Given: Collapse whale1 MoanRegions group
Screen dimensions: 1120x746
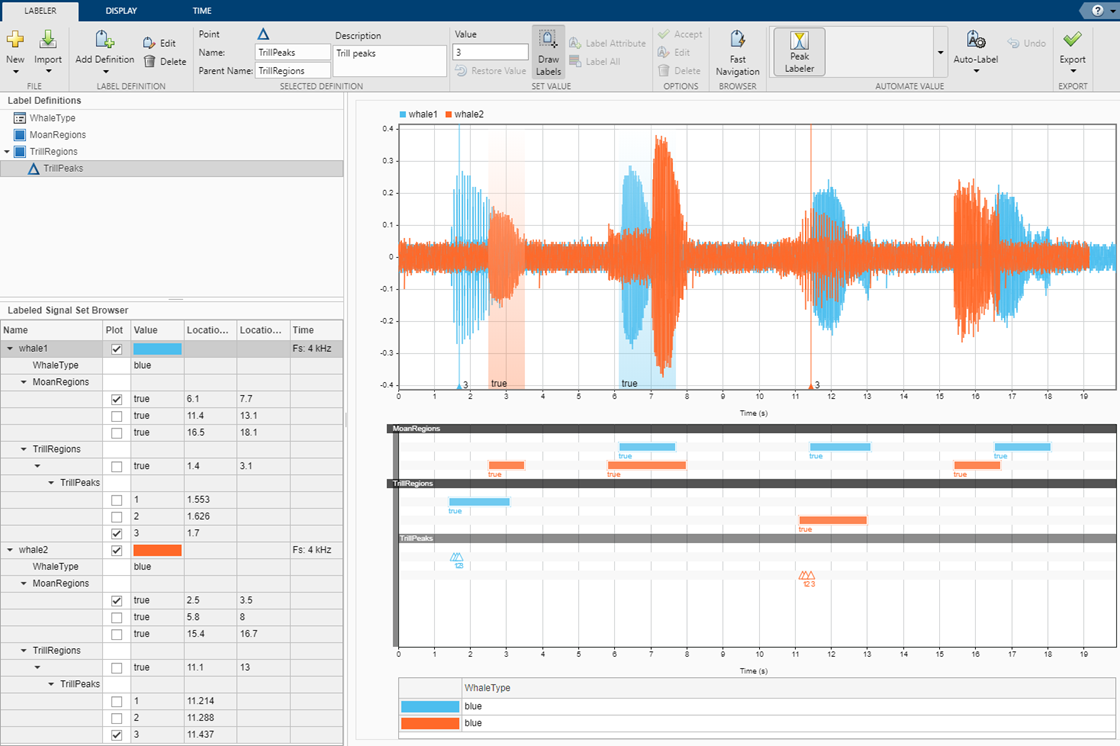Looking at the screenshot, I should [24, 382].
